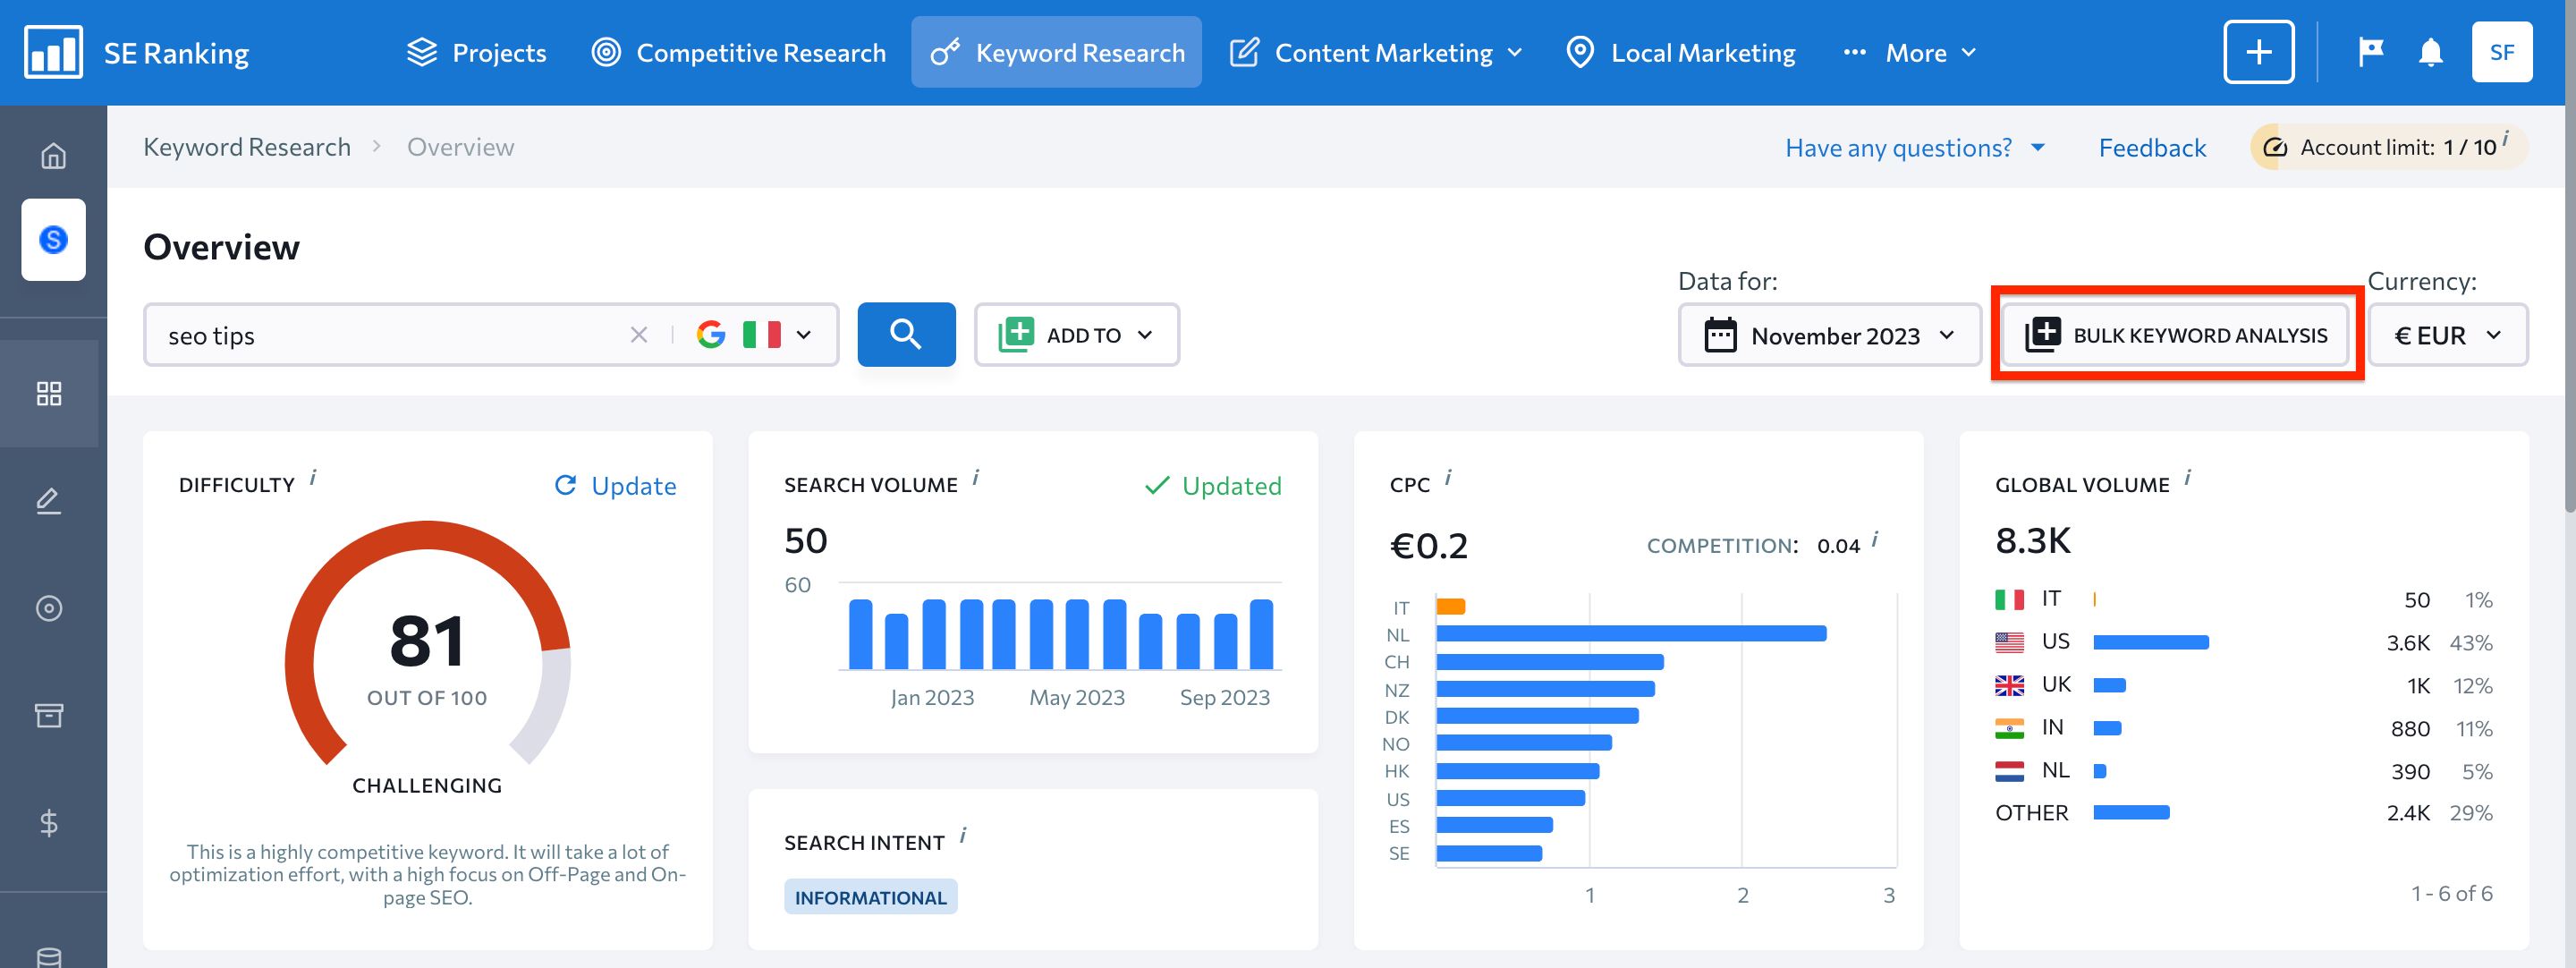Screen dimensions: 2576x968
Task: Click the plus add button in header
Action: pyautogui.click(x=2258, y=52)
